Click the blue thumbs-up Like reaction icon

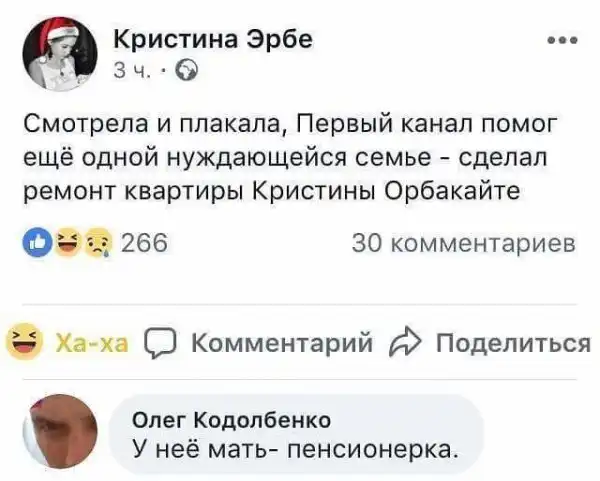39,243
